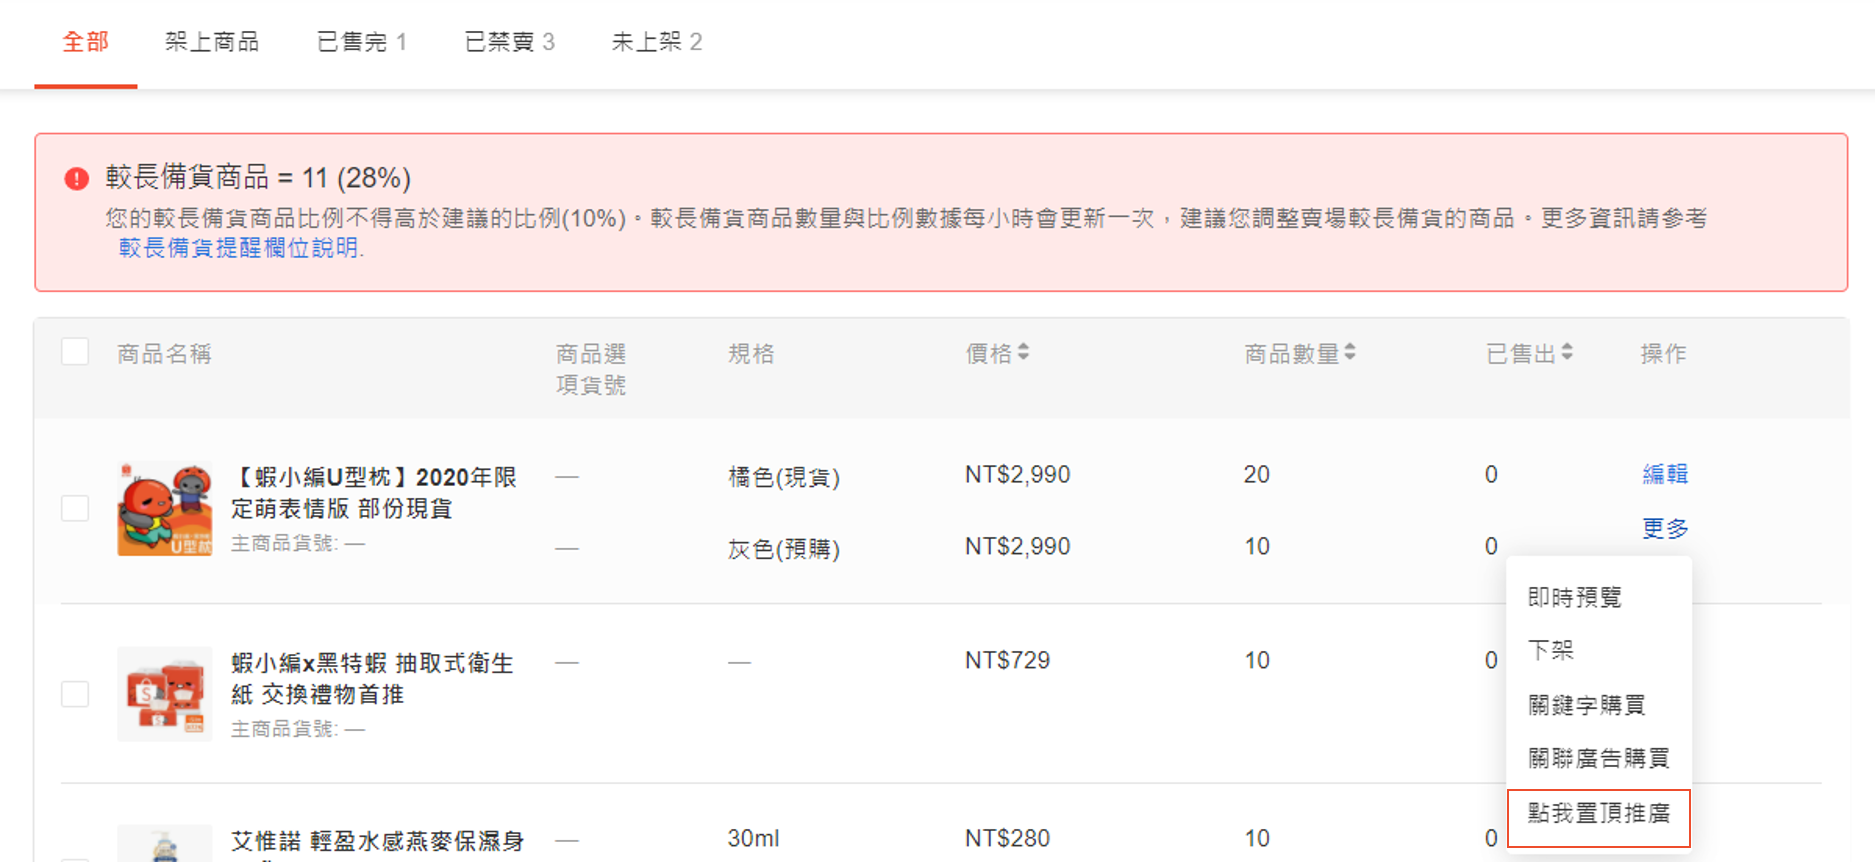This screenshot has width=1875, height=862.
Task: Click 編輯 for 蝦小編U型枕 product
Action: (x=1665, y=474)
